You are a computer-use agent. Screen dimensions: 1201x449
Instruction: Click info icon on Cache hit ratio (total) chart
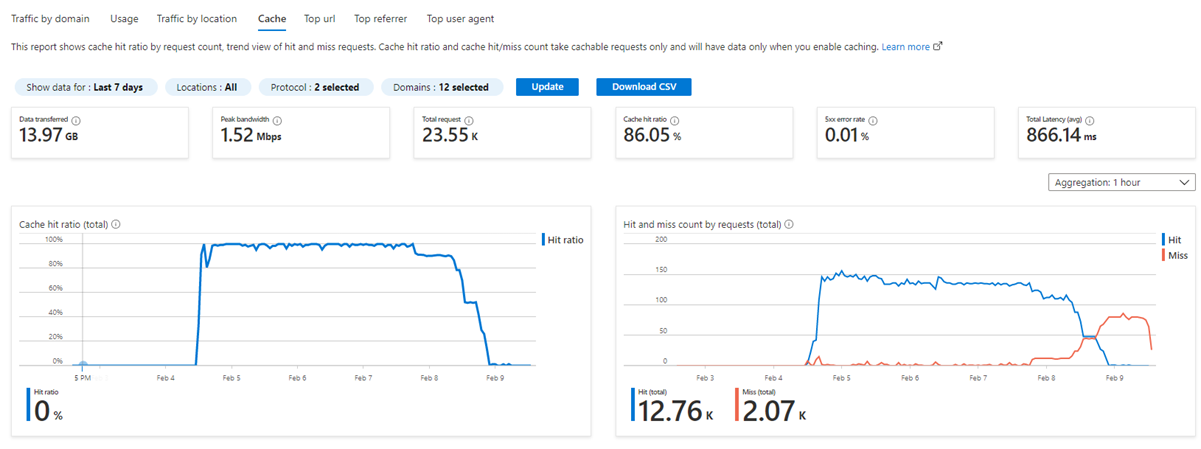(116, 225)
